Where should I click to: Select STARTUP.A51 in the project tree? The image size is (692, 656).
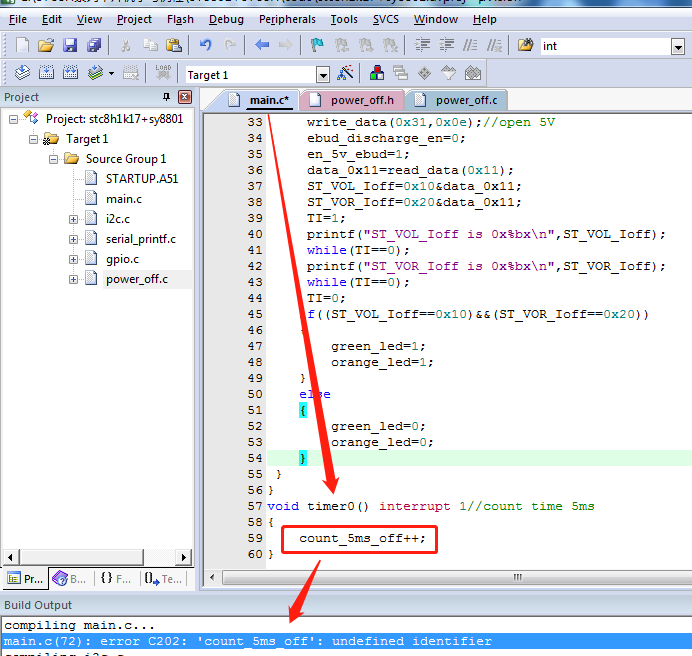tap(142, 179)
